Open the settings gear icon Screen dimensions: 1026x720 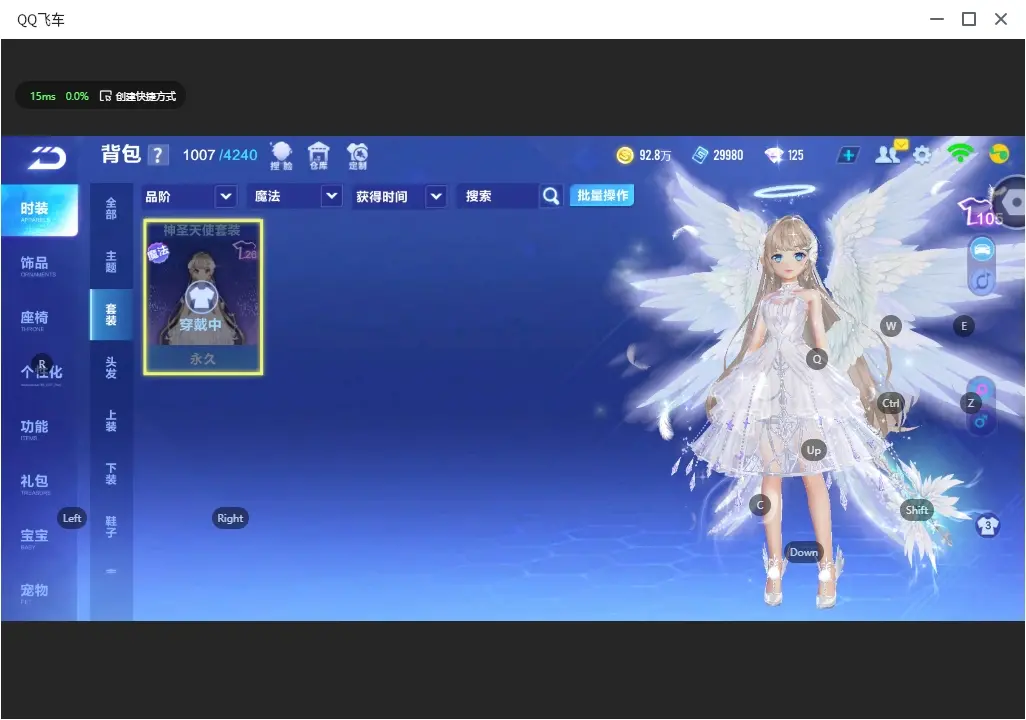click(x=921, y=155)
